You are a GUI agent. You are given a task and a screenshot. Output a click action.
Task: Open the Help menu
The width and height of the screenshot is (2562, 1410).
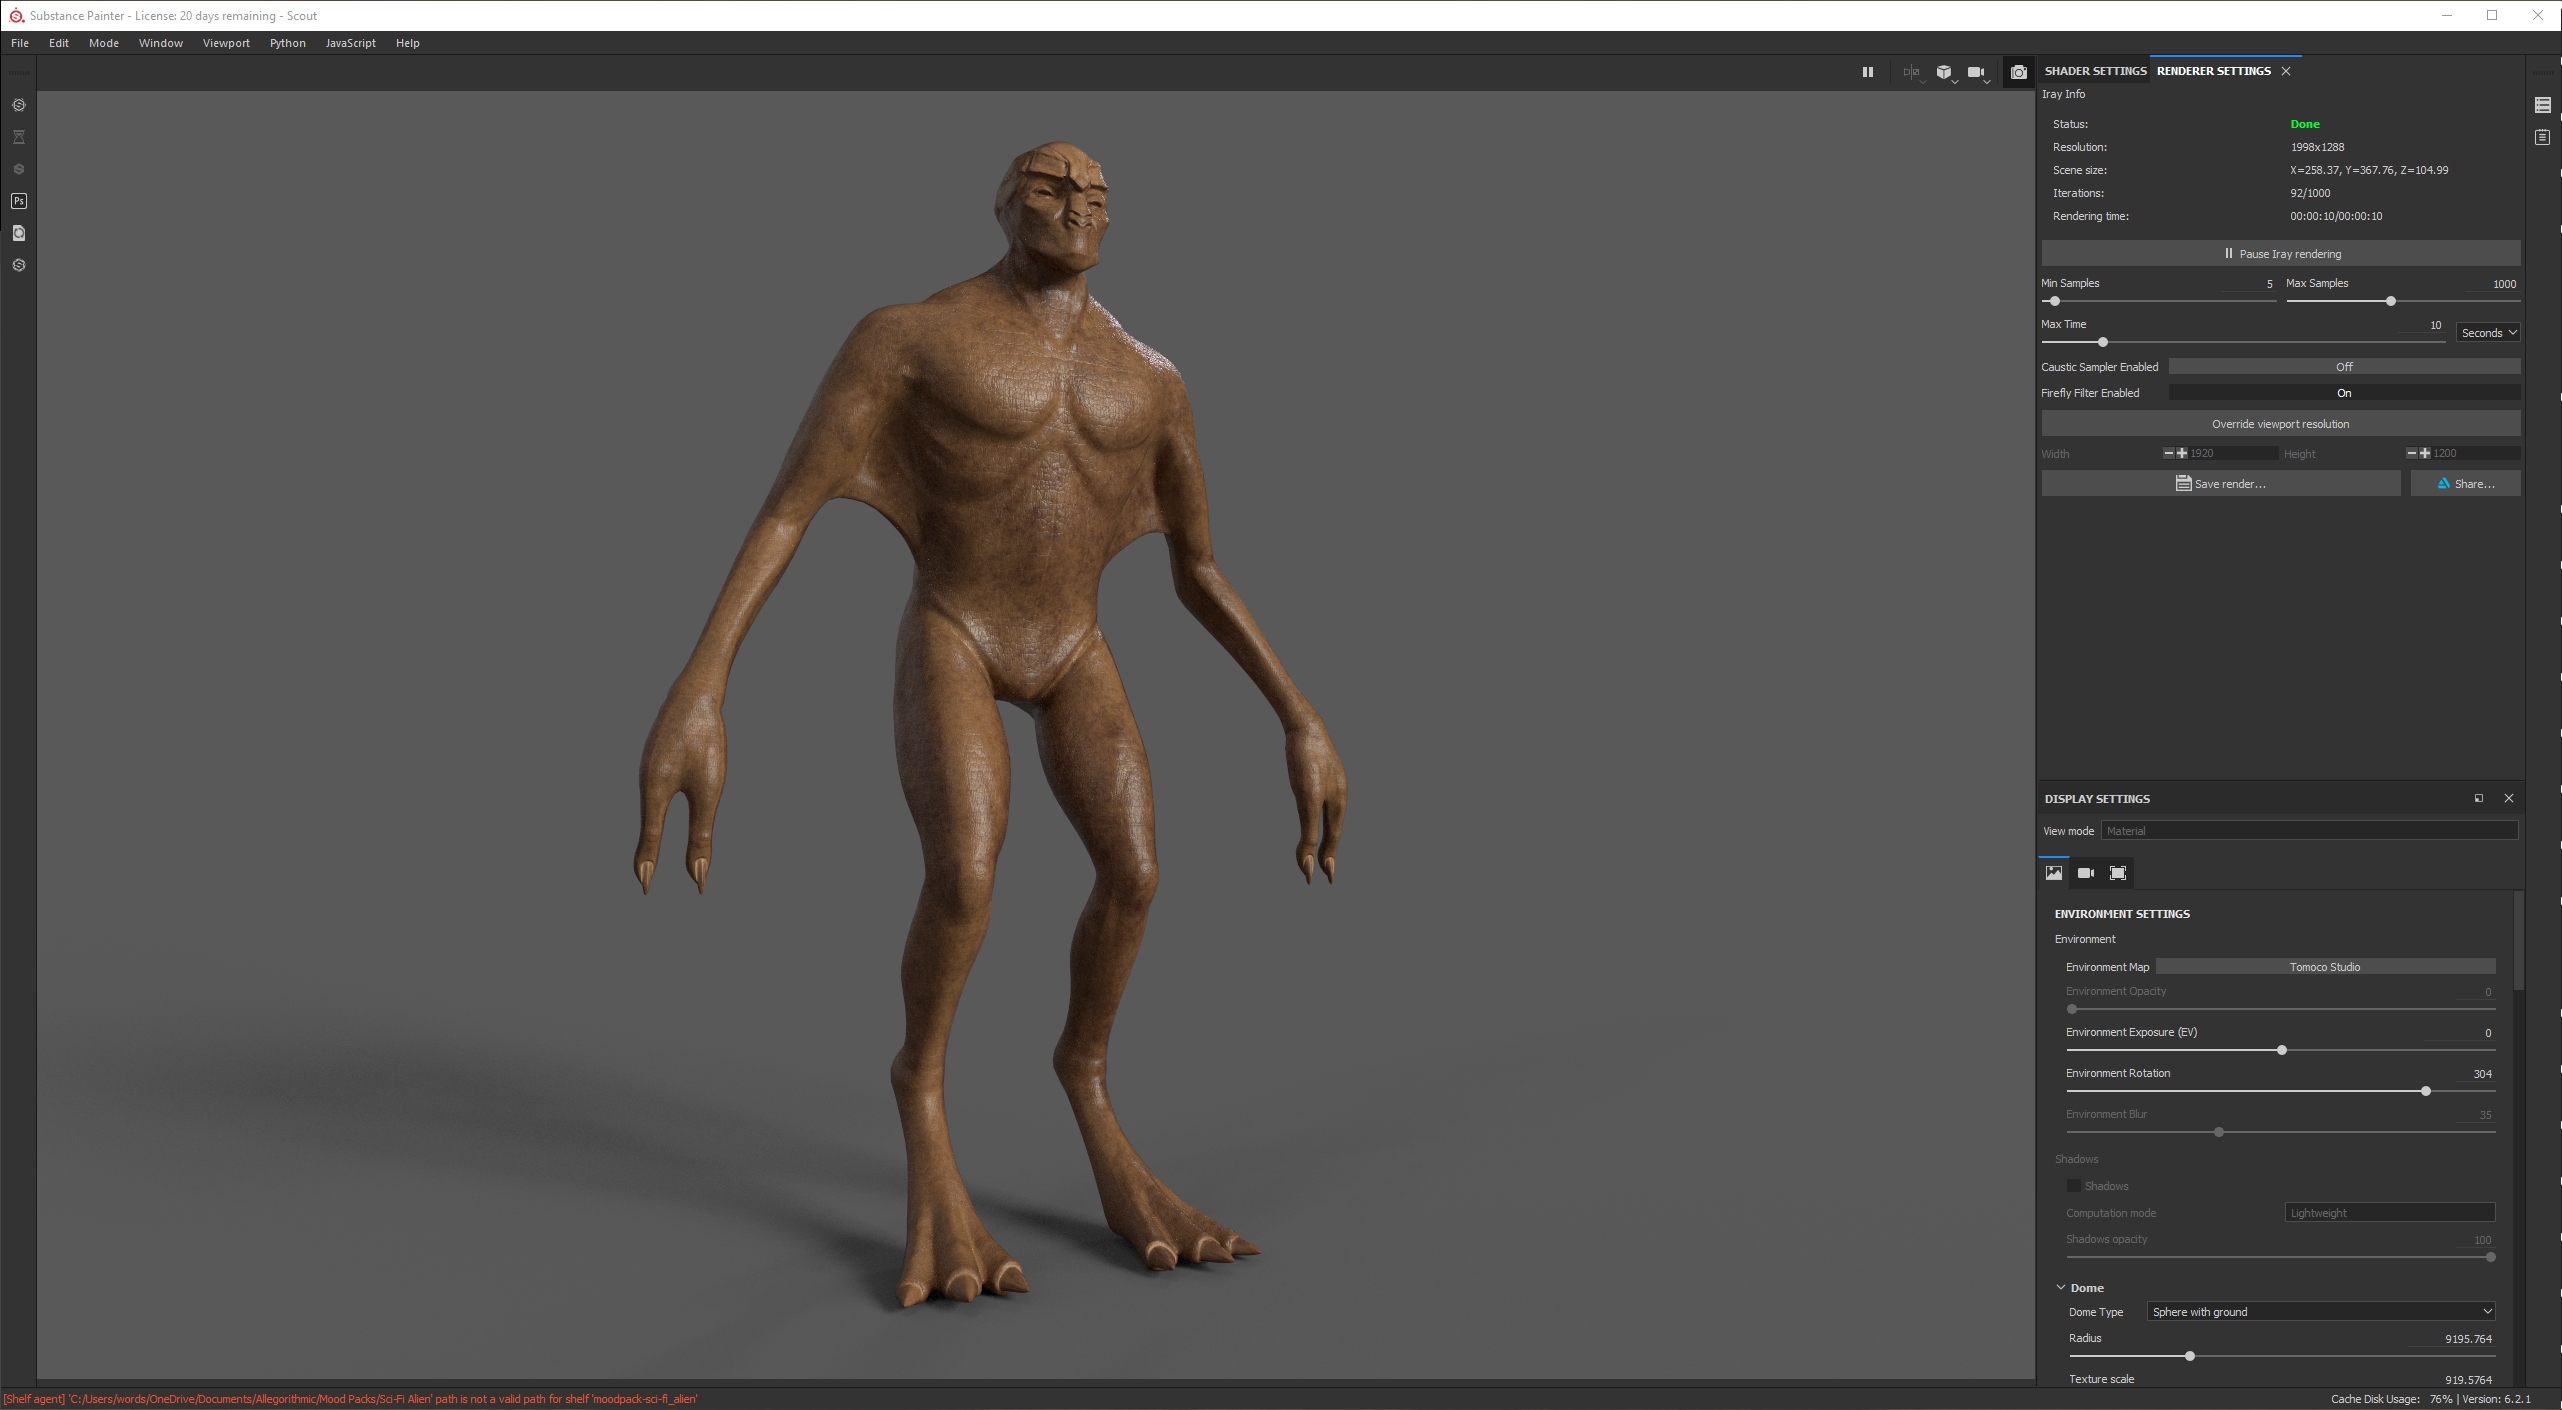pyautogui.click(x=408, y=43)
